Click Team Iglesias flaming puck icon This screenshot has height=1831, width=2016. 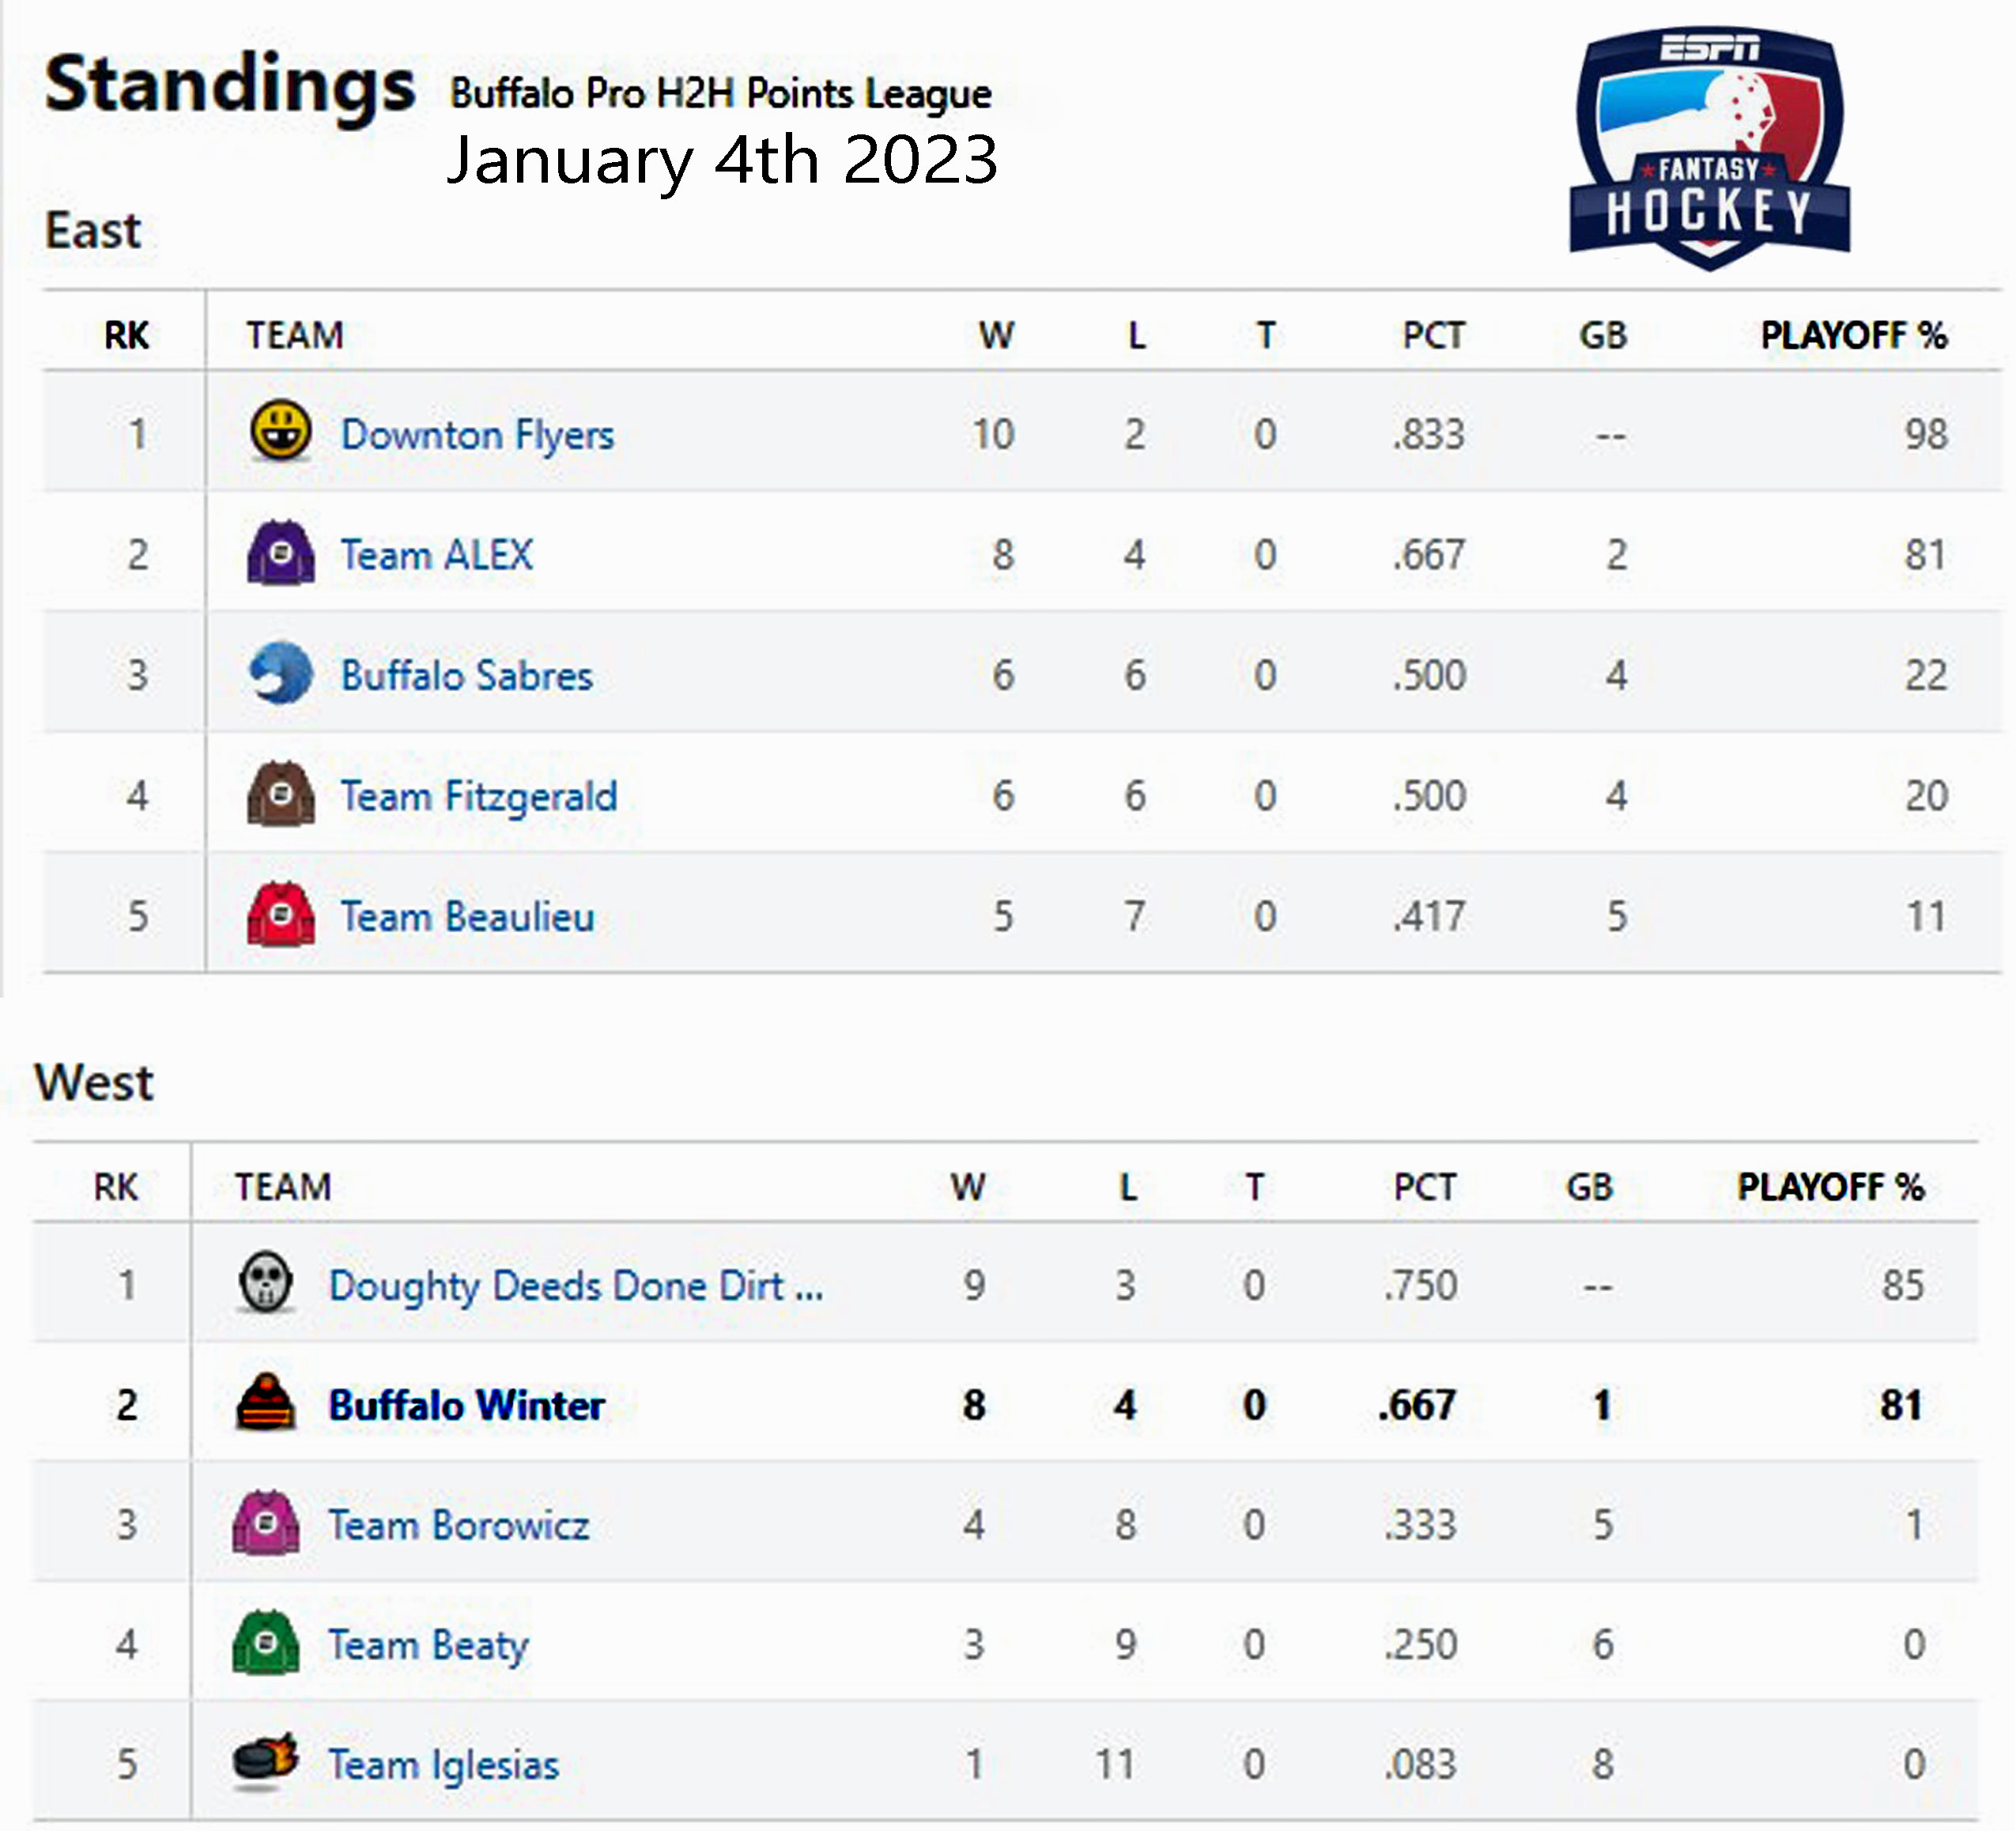click(266, 1761)
